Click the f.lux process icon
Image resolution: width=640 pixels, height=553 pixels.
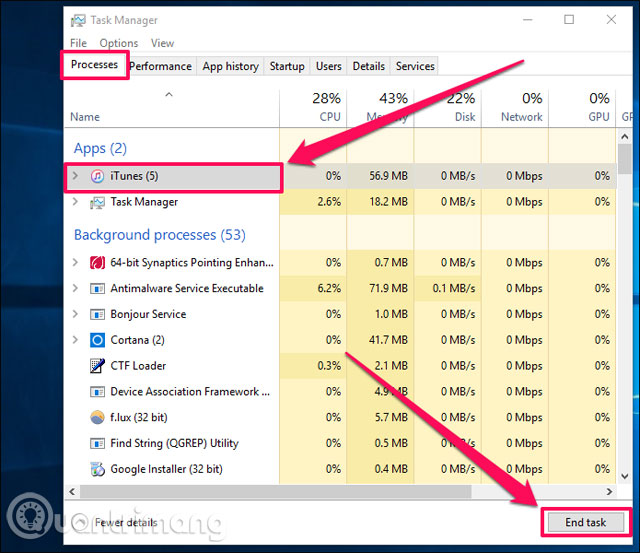pyautogui.click(x=97, y=418)
